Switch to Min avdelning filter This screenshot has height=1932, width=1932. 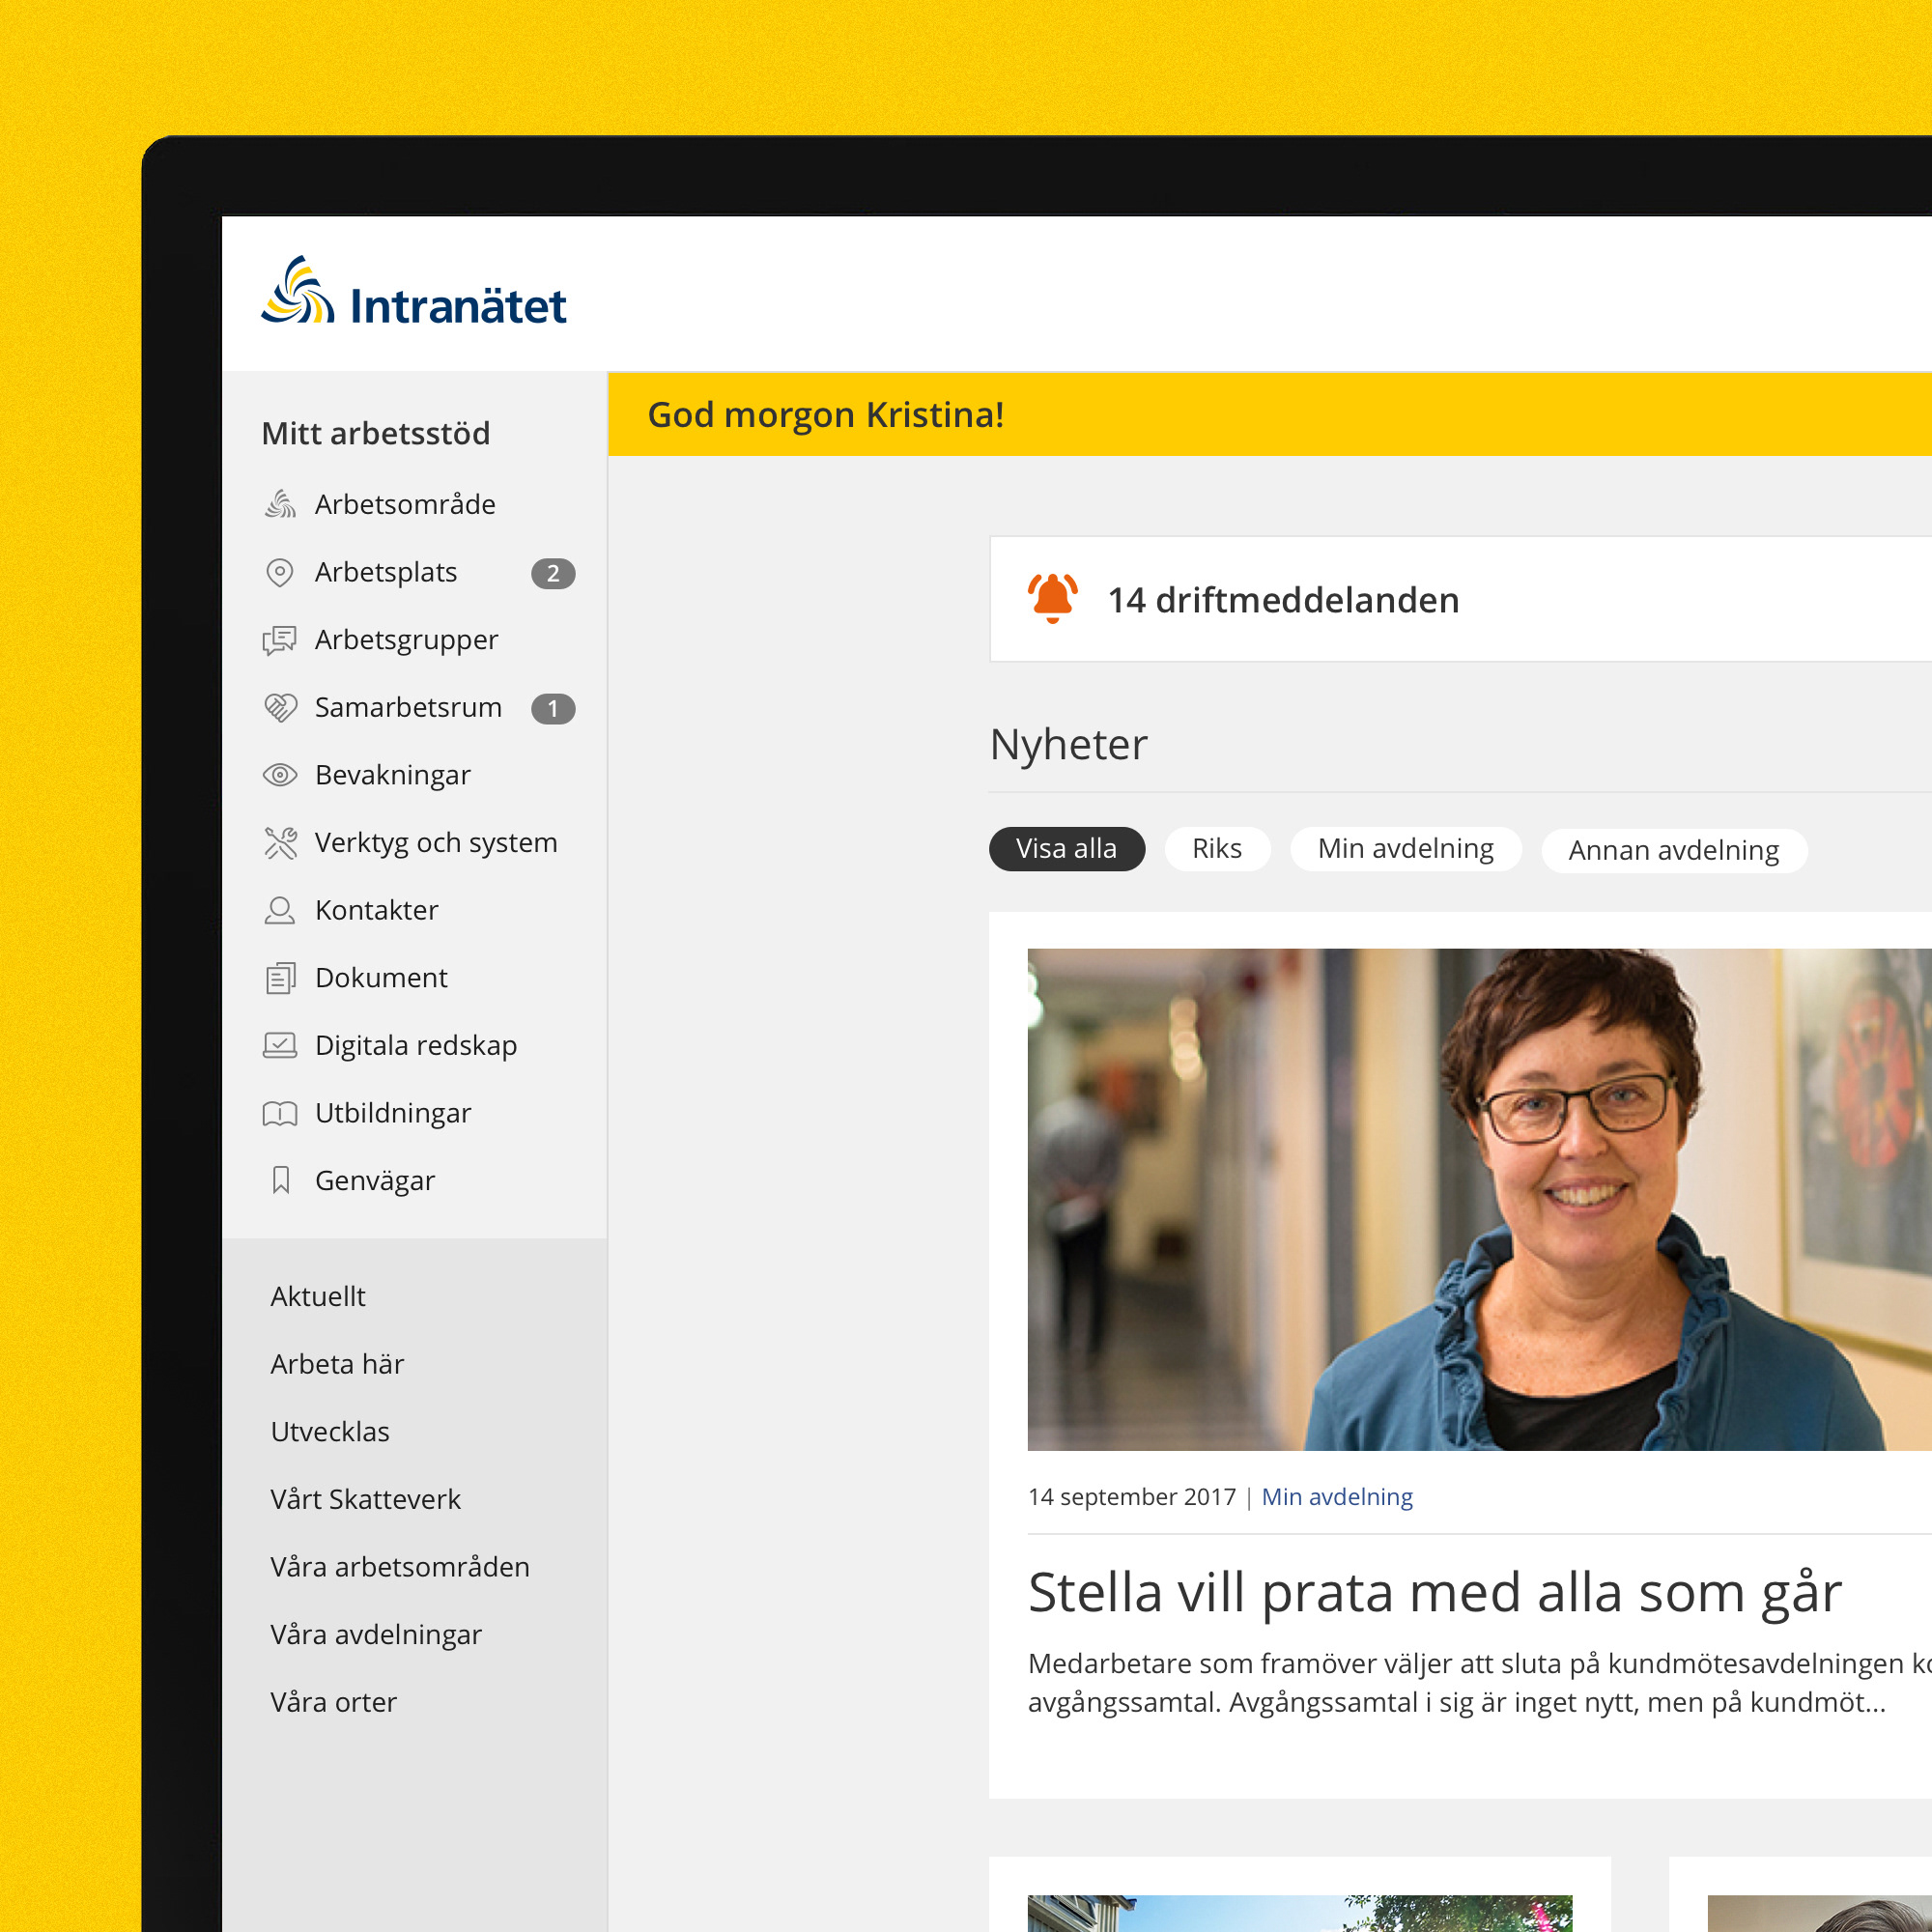[1405, 849]
